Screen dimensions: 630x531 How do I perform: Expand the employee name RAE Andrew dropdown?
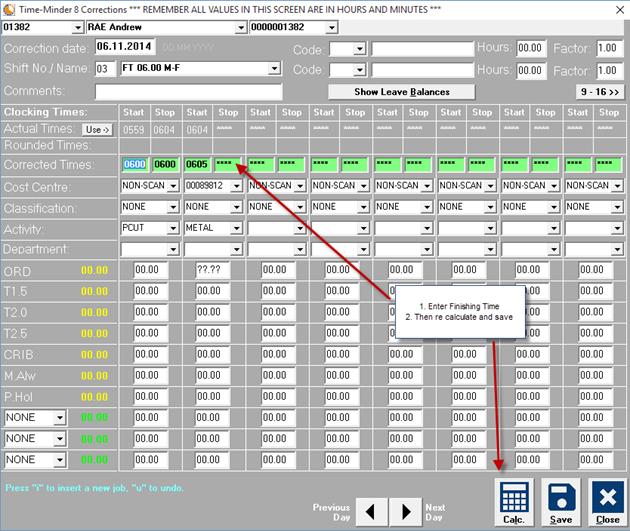[x=240, y=27]
